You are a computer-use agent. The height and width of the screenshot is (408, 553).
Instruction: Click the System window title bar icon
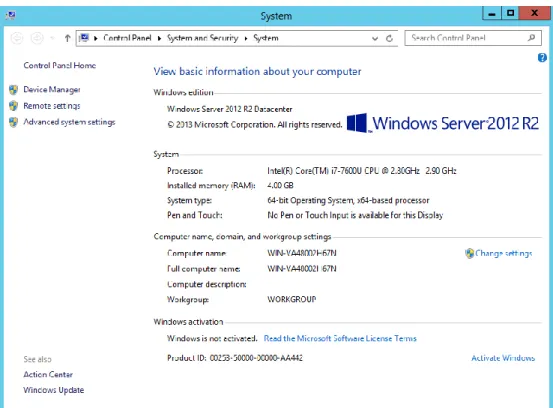11,15
